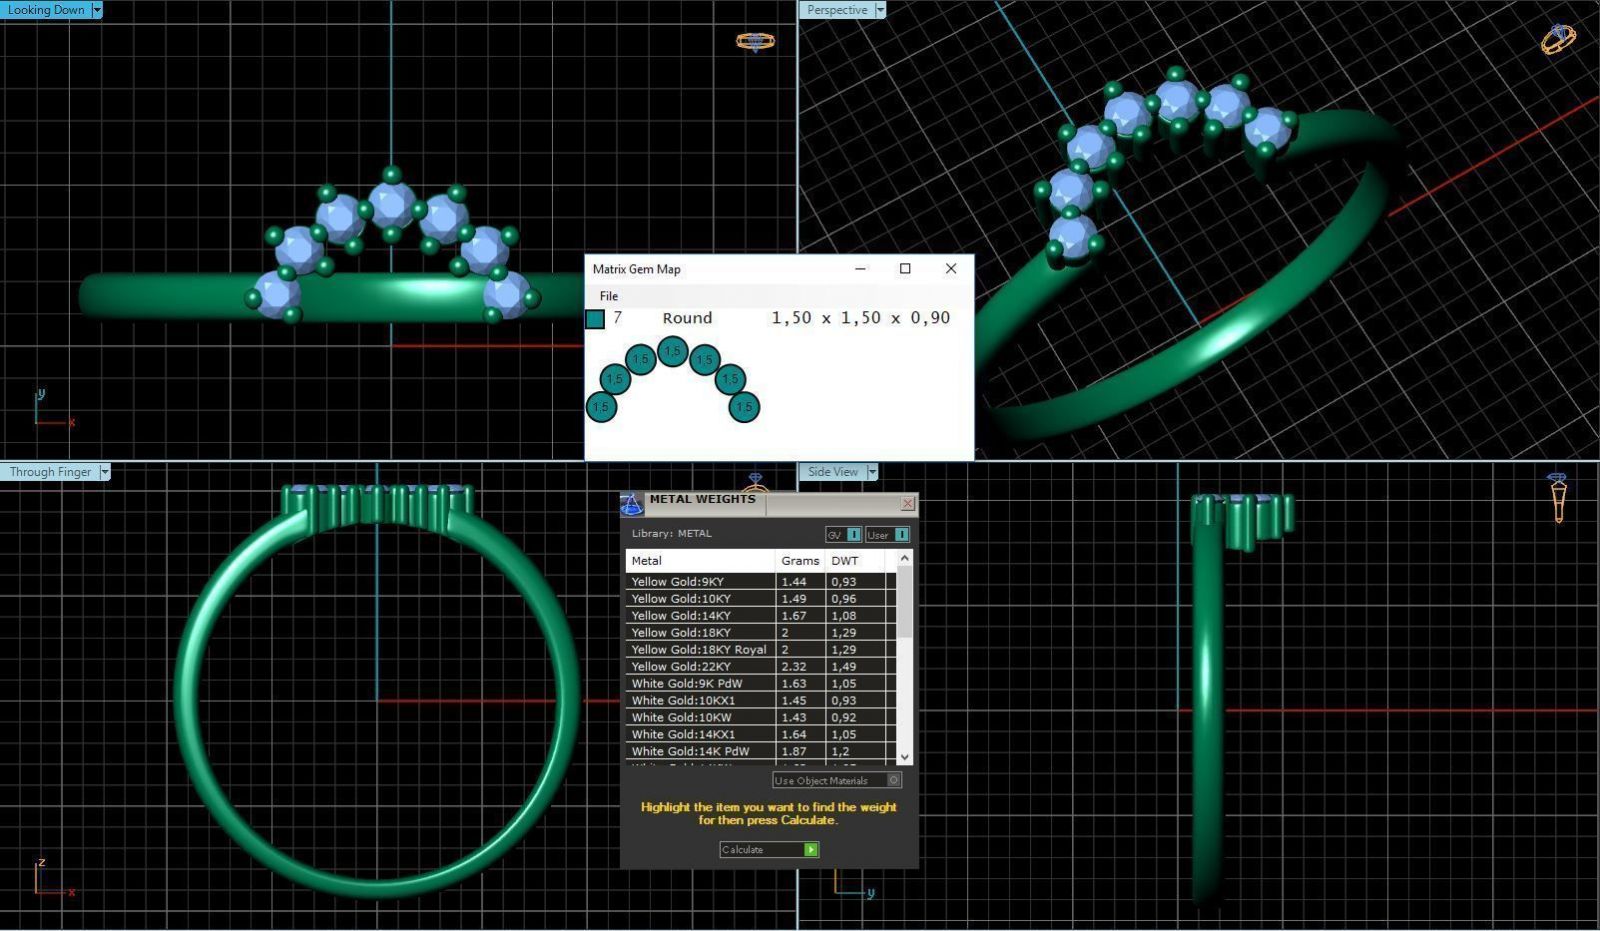Viewport: 1600px width, 931px height.
Task: Click the ring icon in Looking Down viewport
Action: [755, 41]
